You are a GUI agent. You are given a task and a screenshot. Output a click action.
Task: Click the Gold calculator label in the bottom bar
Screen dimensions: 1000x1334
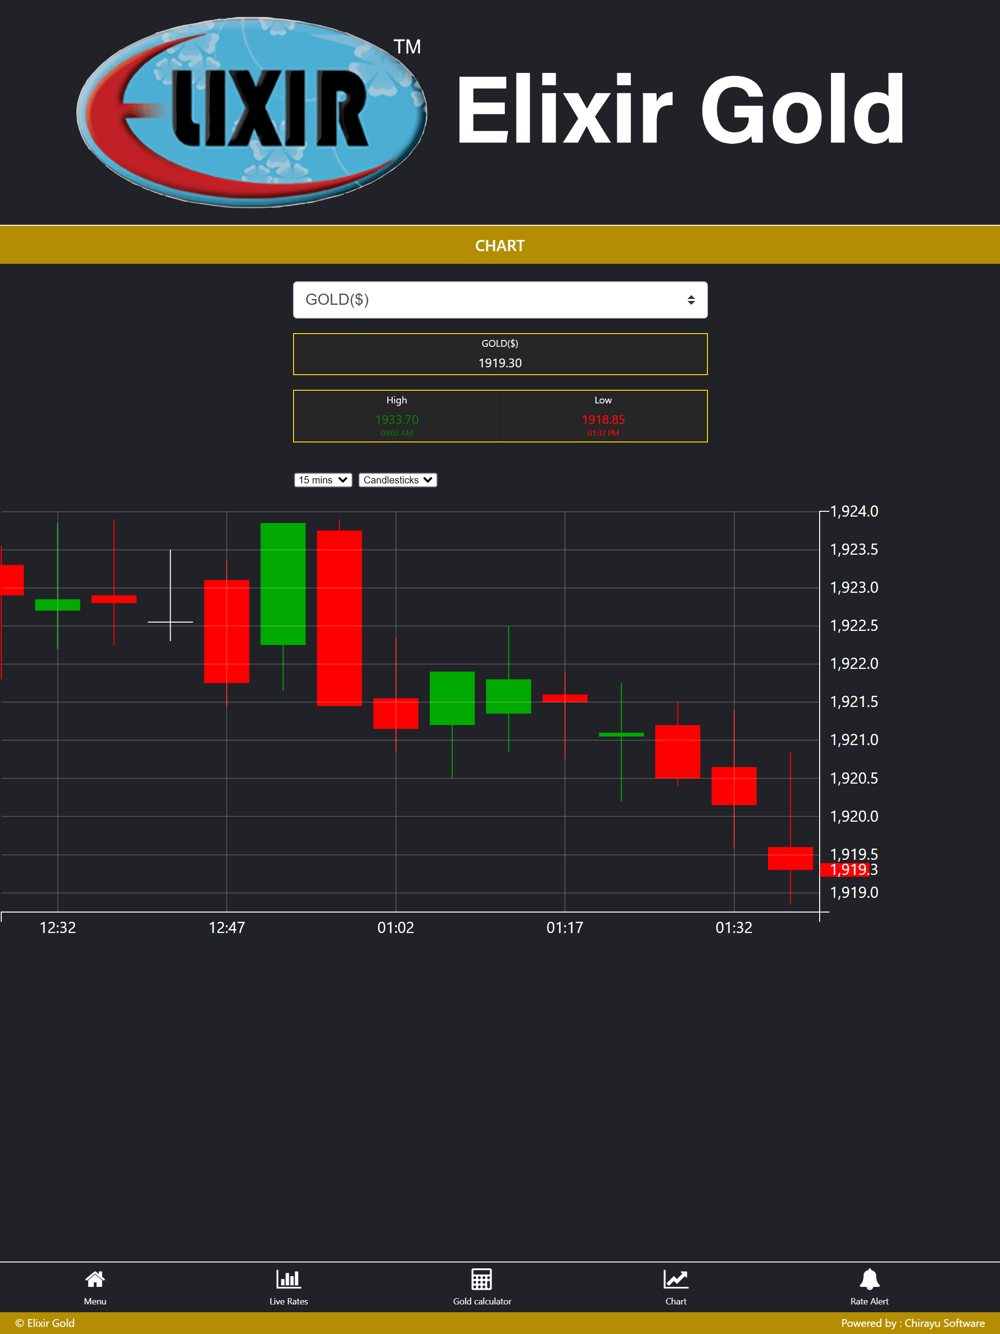[481, 1301]
